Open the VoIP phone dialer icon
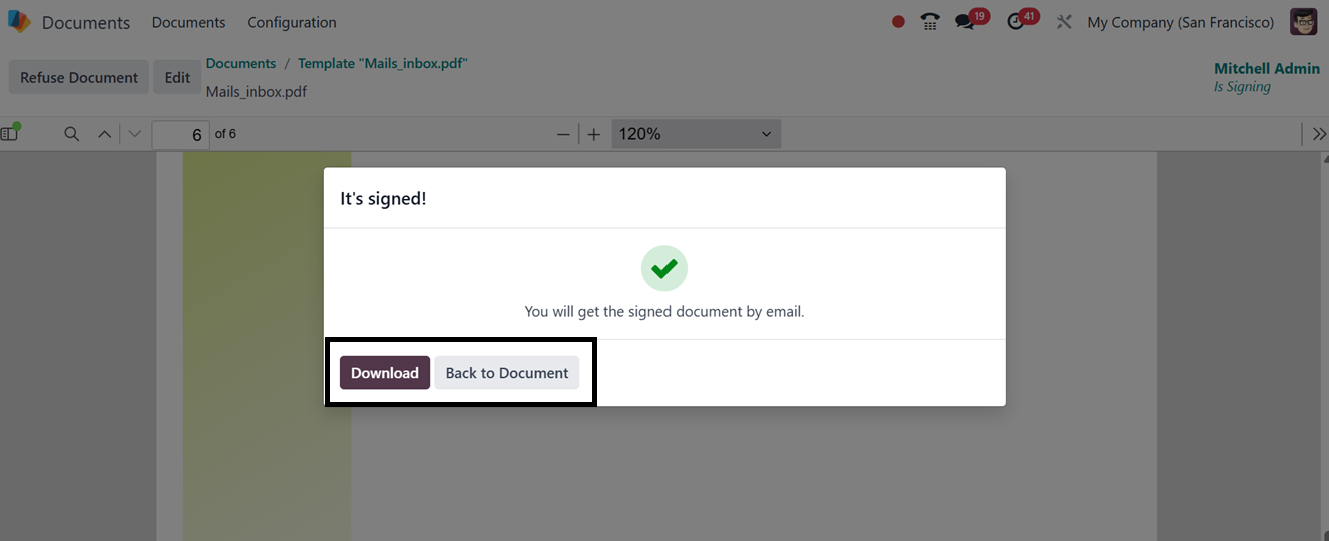The image size is (1329, 541). click(930, 22)
